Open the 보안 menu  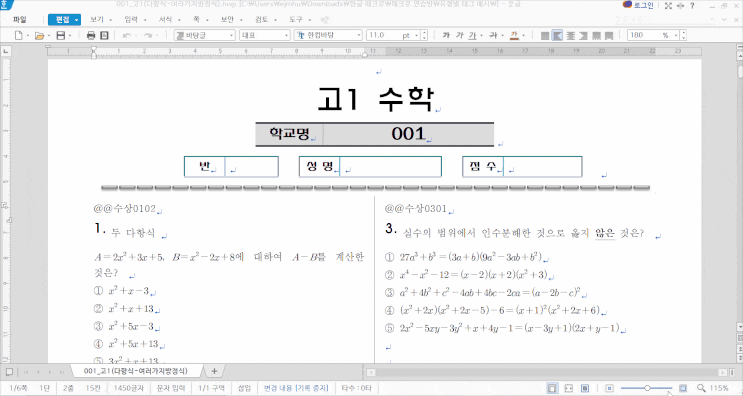(227, 19)
